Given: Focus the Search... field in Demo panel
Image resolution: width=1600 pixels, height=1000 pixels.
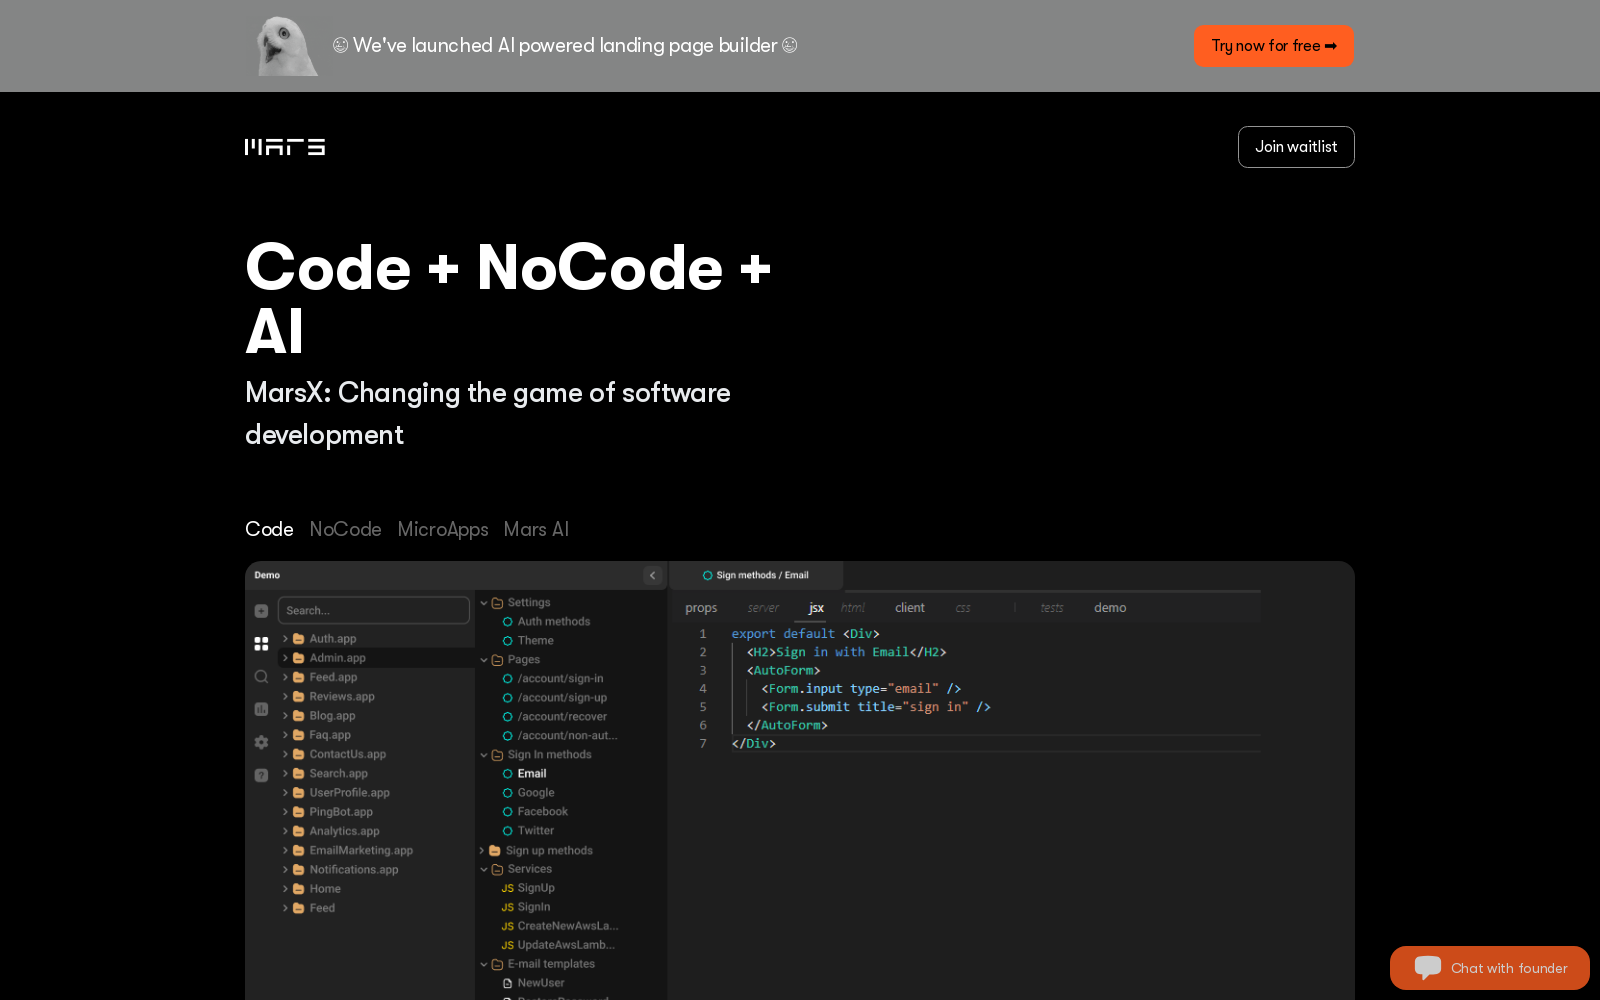Looking at the screenshot, I should click(x=374, y=611).
